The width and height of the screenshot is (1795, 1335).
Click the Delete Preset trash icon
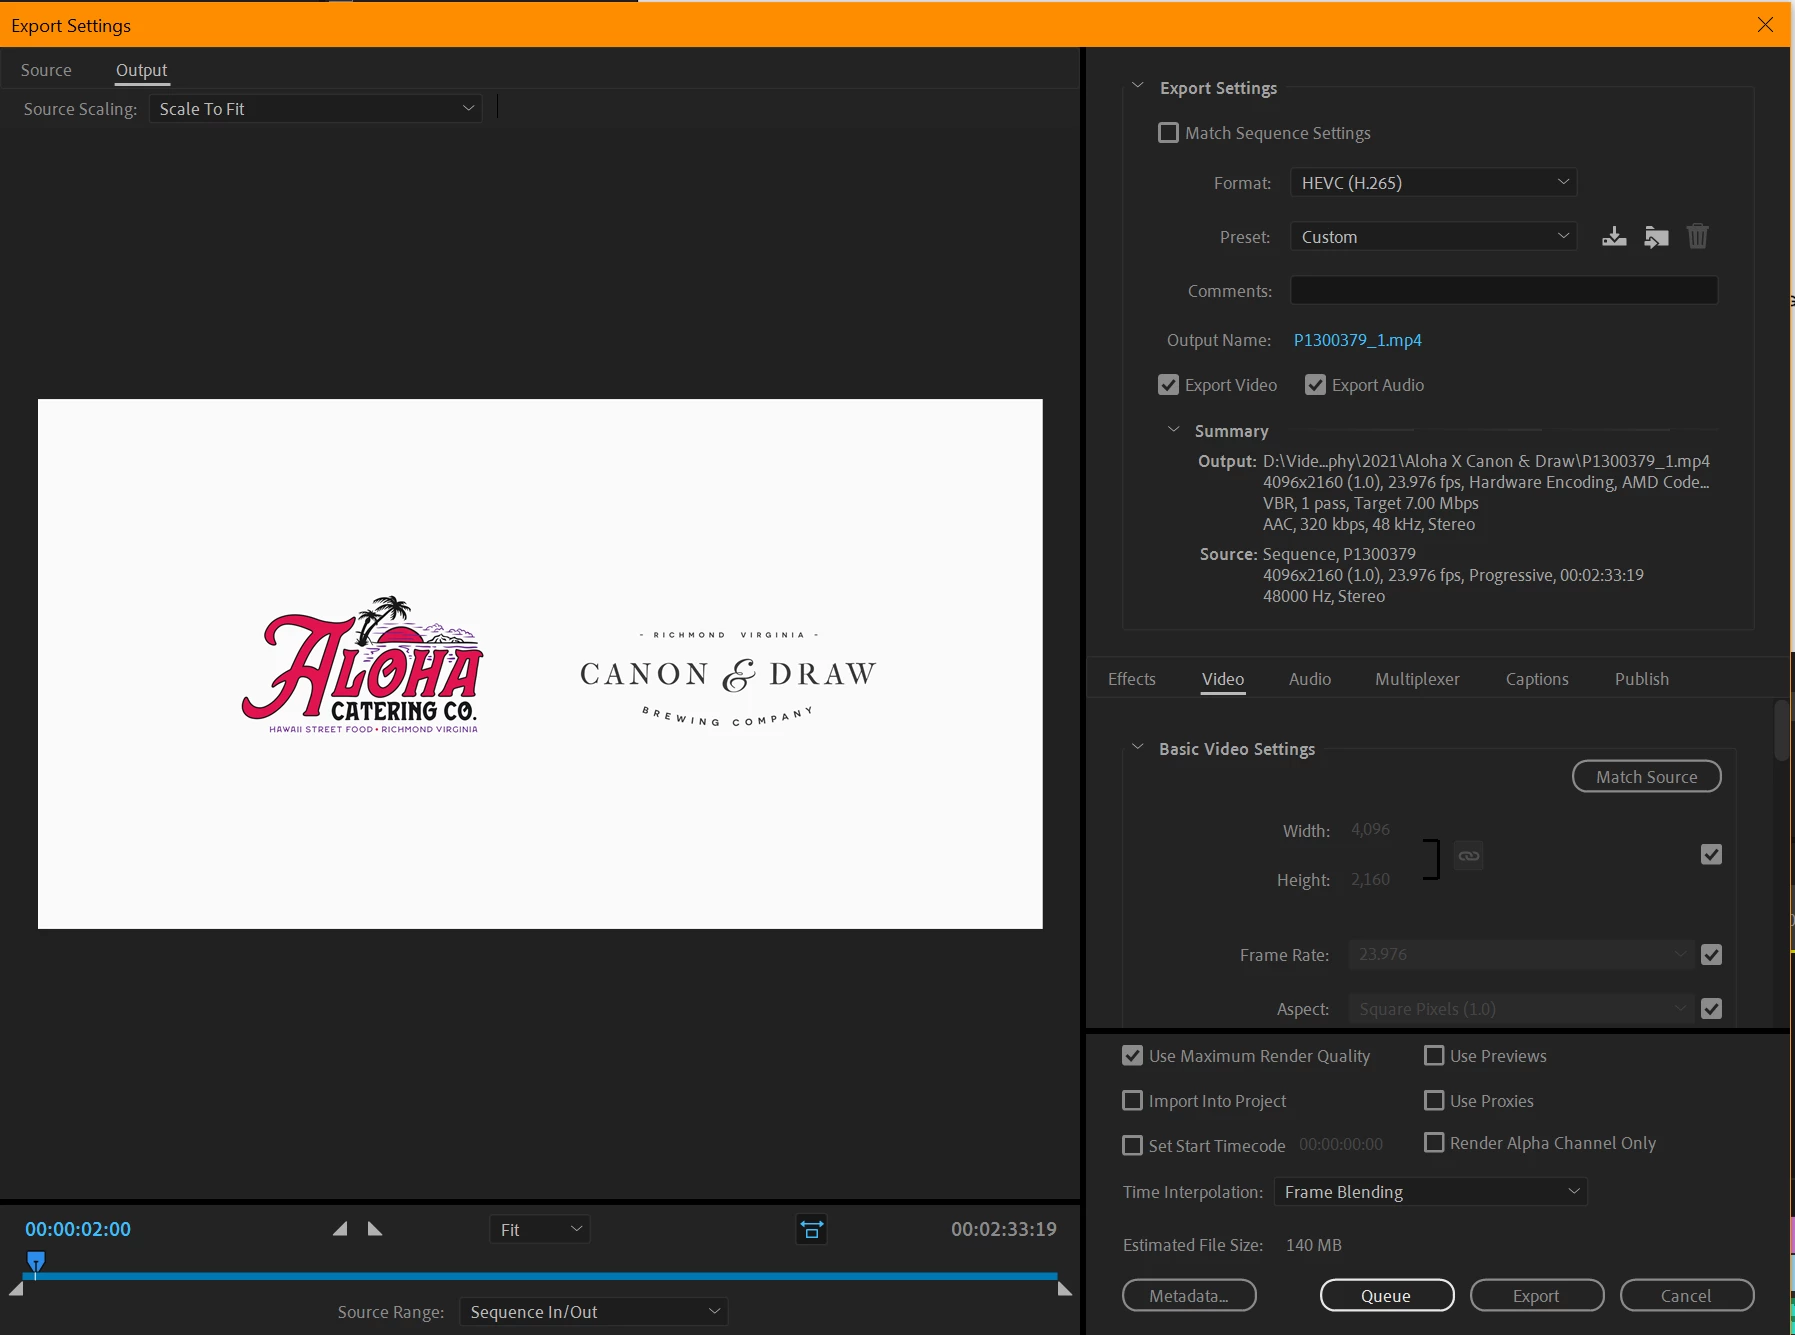click(x=1698, y=237)
